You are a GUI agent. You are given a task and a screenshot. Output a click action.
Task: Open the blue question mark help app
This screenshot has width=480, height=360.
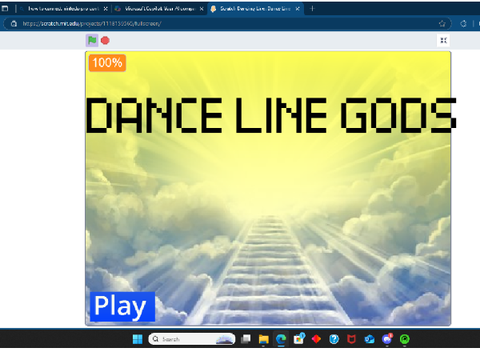point(334,339)
